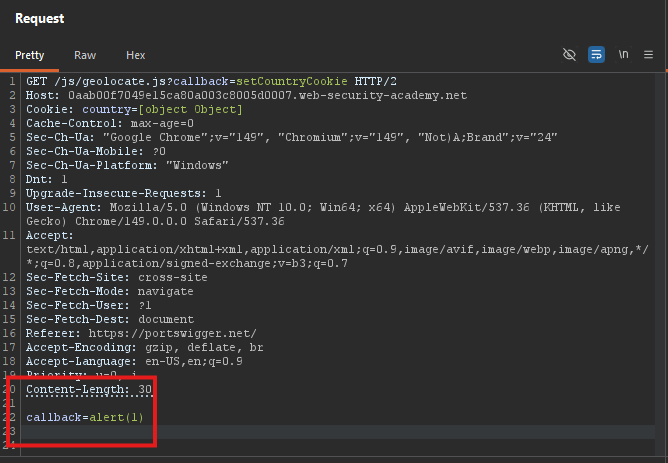This screenshot has height=463, width=668.
Task: Click the Cache-Control header line
Action: 110,124
